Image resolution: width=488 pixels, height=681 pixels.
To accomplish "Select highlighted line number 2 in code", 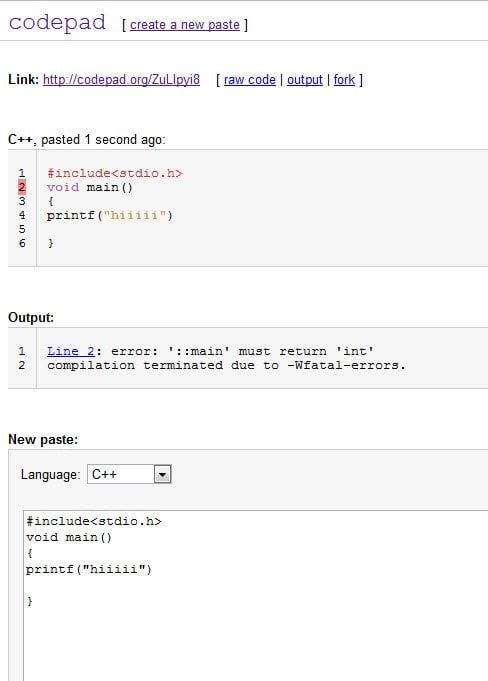I will click(x=22, y=187).
